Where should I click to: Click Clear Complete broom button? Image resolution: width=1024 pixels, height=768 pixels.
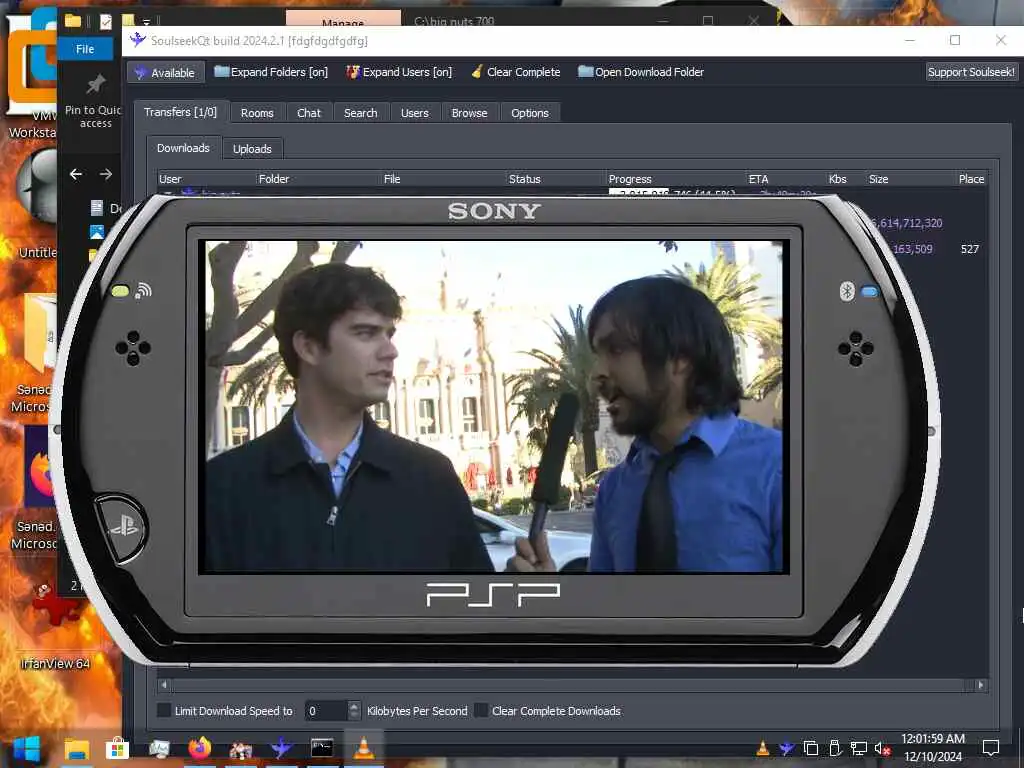pos(515,72)
